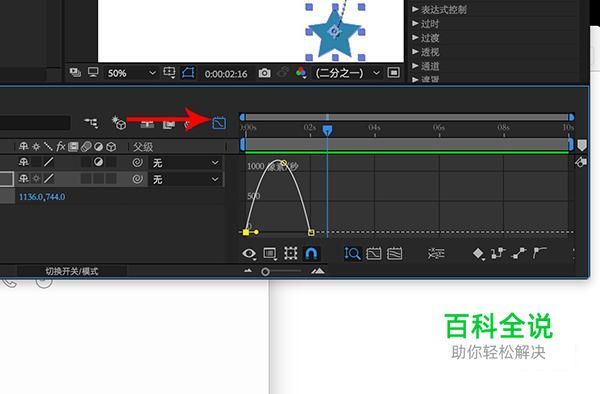Click Fit selection to view icon
The height and width of the screenshot is (394, 600).
(x=373, y=253)
